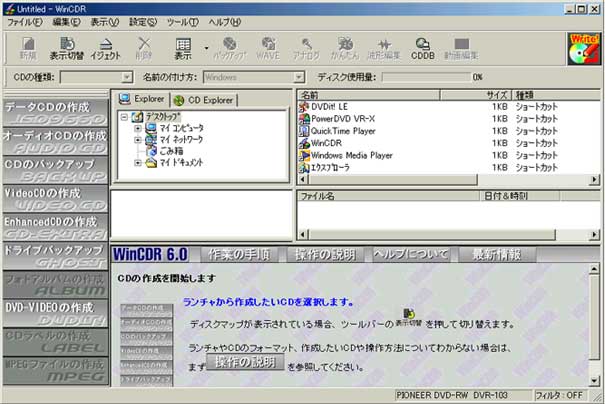
Task: Open the arrow beside 表示 toolbar button
Action: 206,48
